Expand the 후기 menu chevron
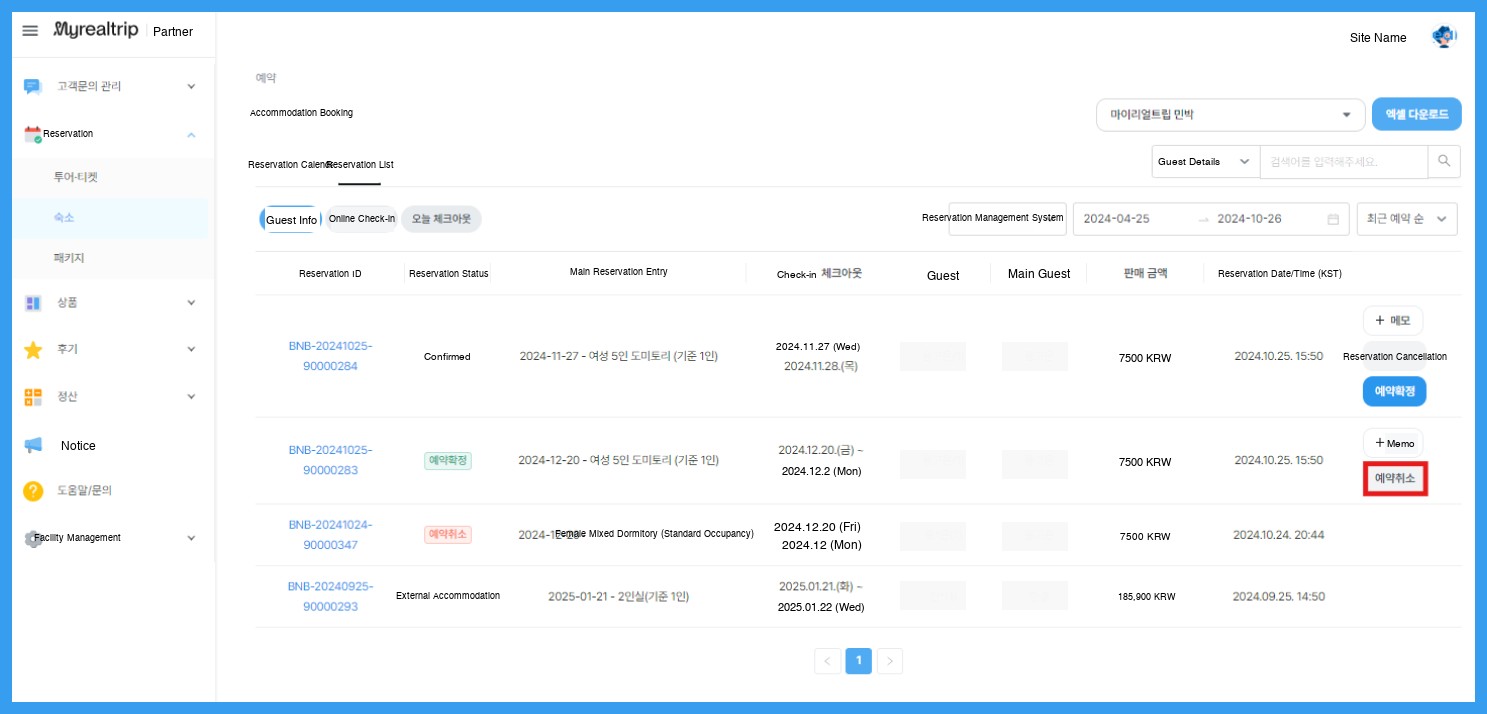 click(191, 350)
